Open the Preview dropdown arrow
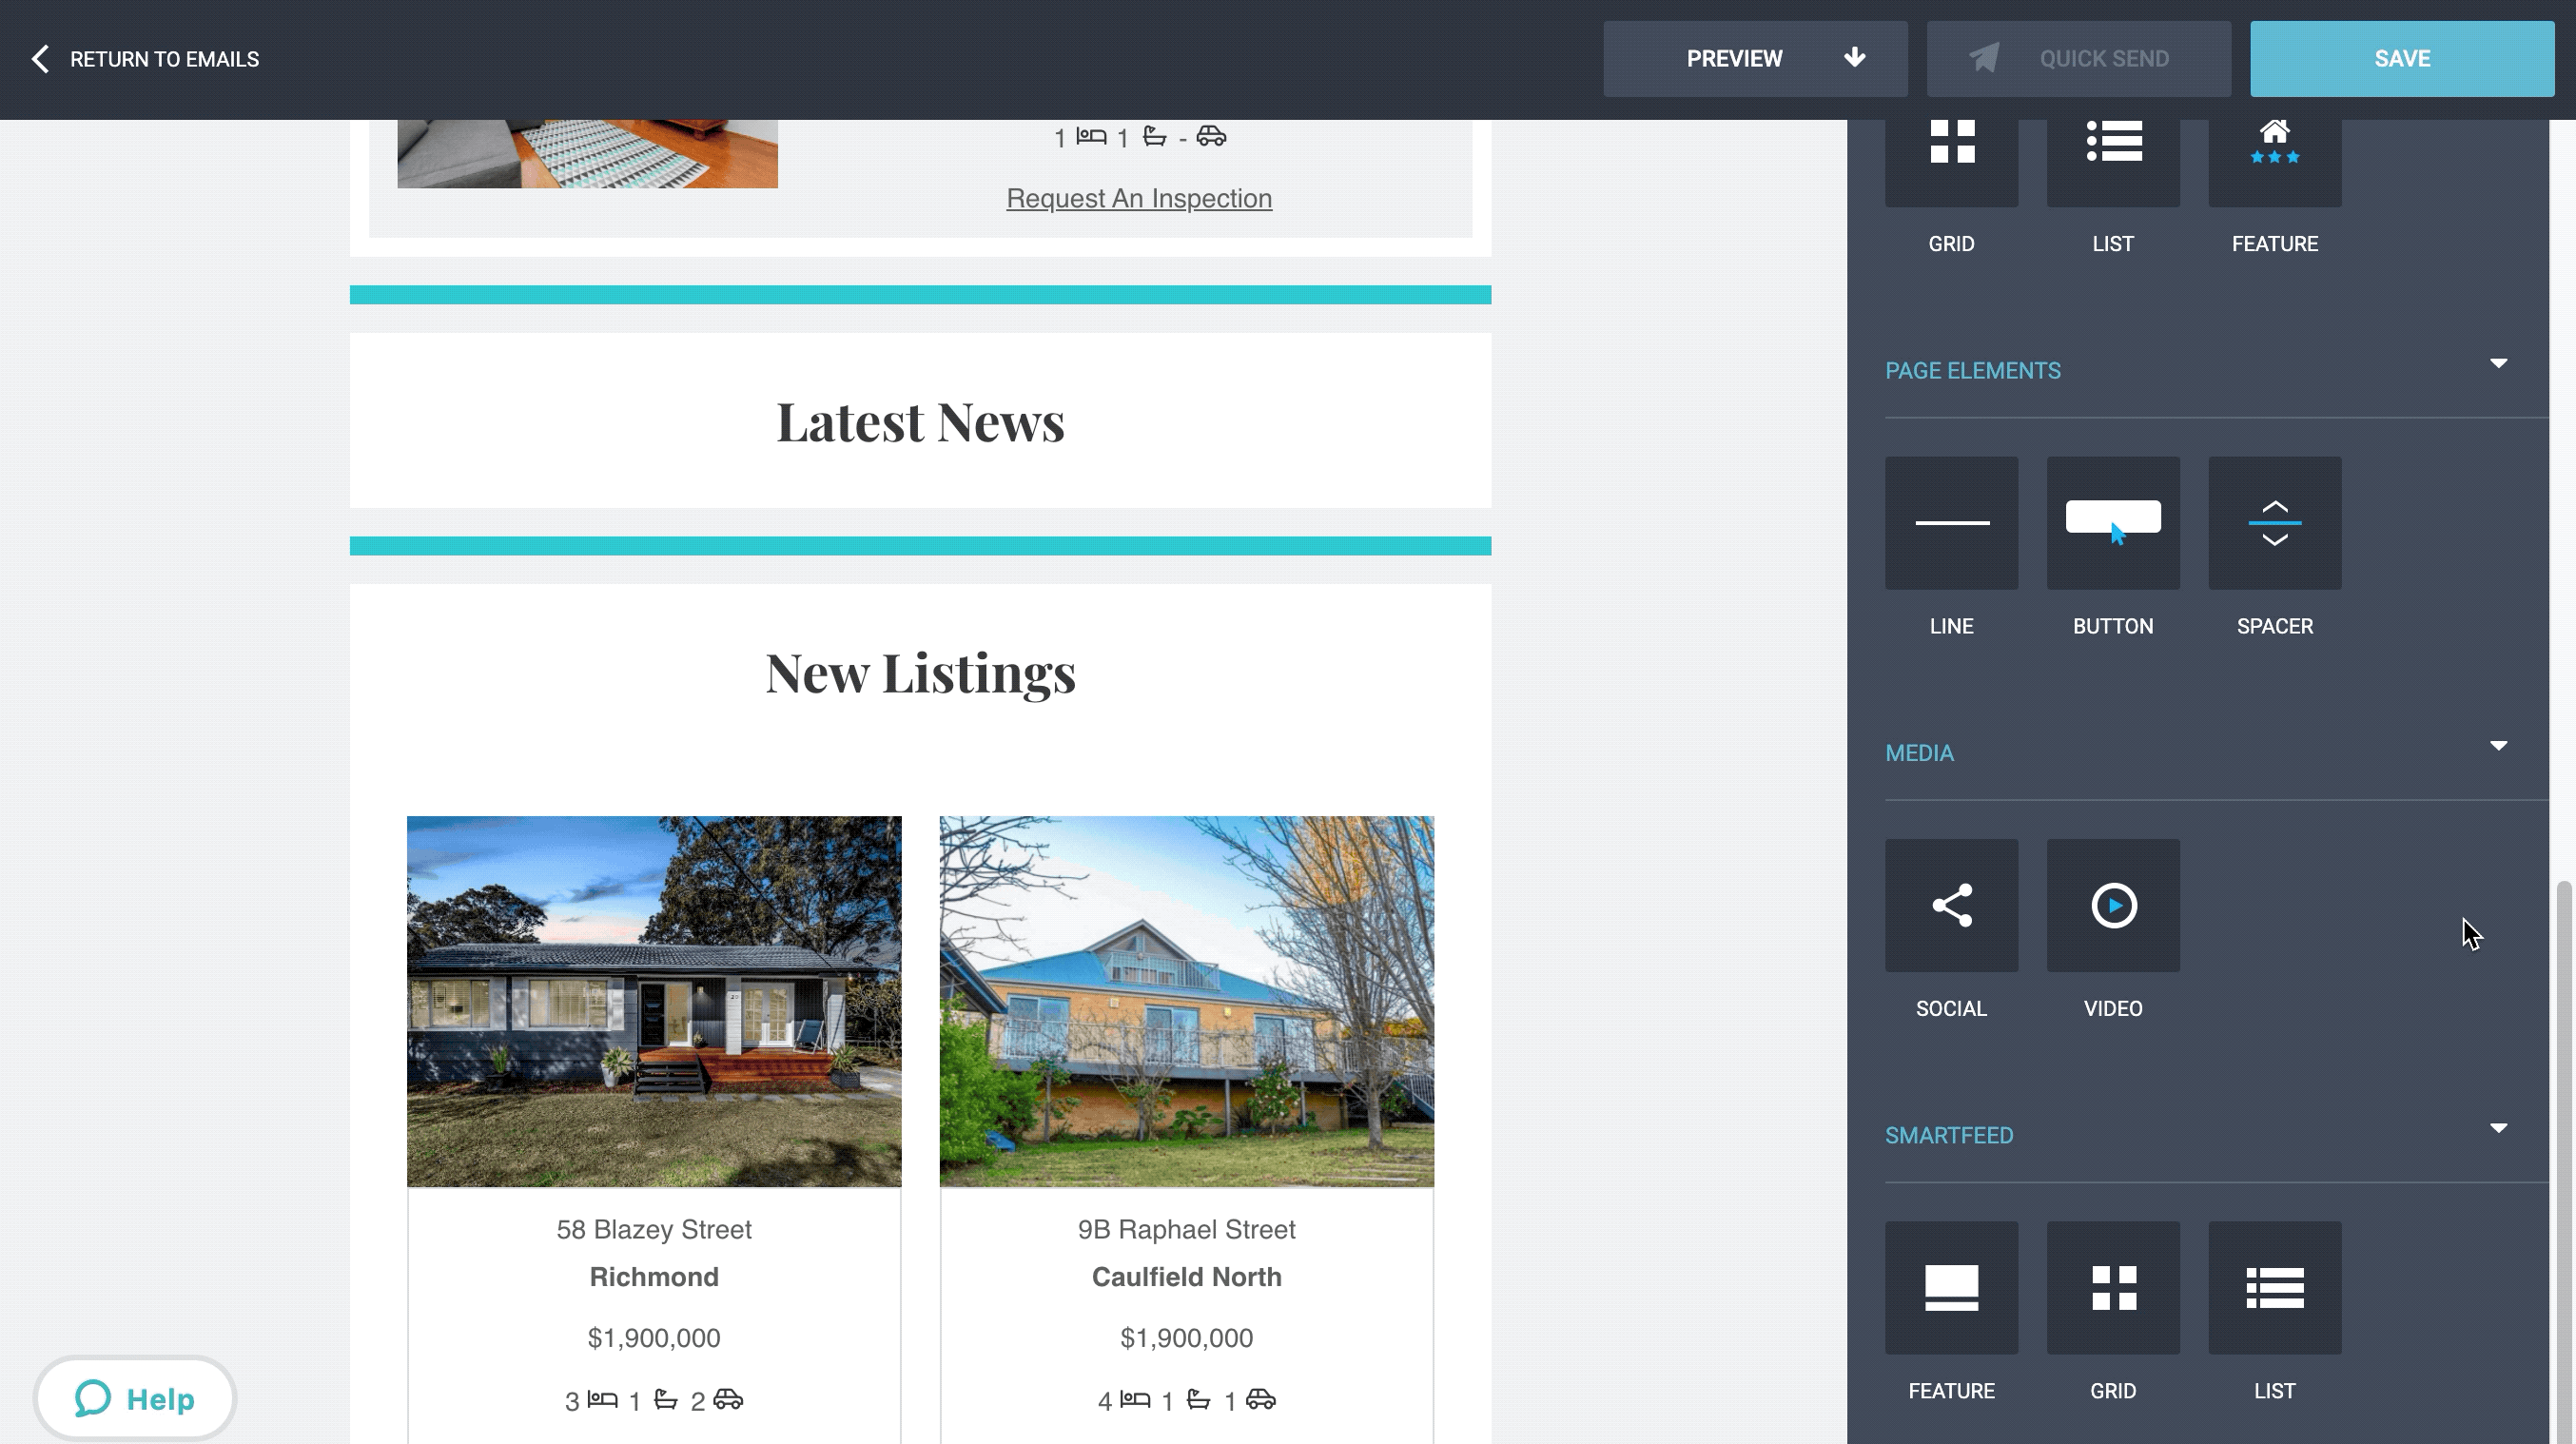This screenshot has height=1444, width=2576. [x=1854, y=57]
